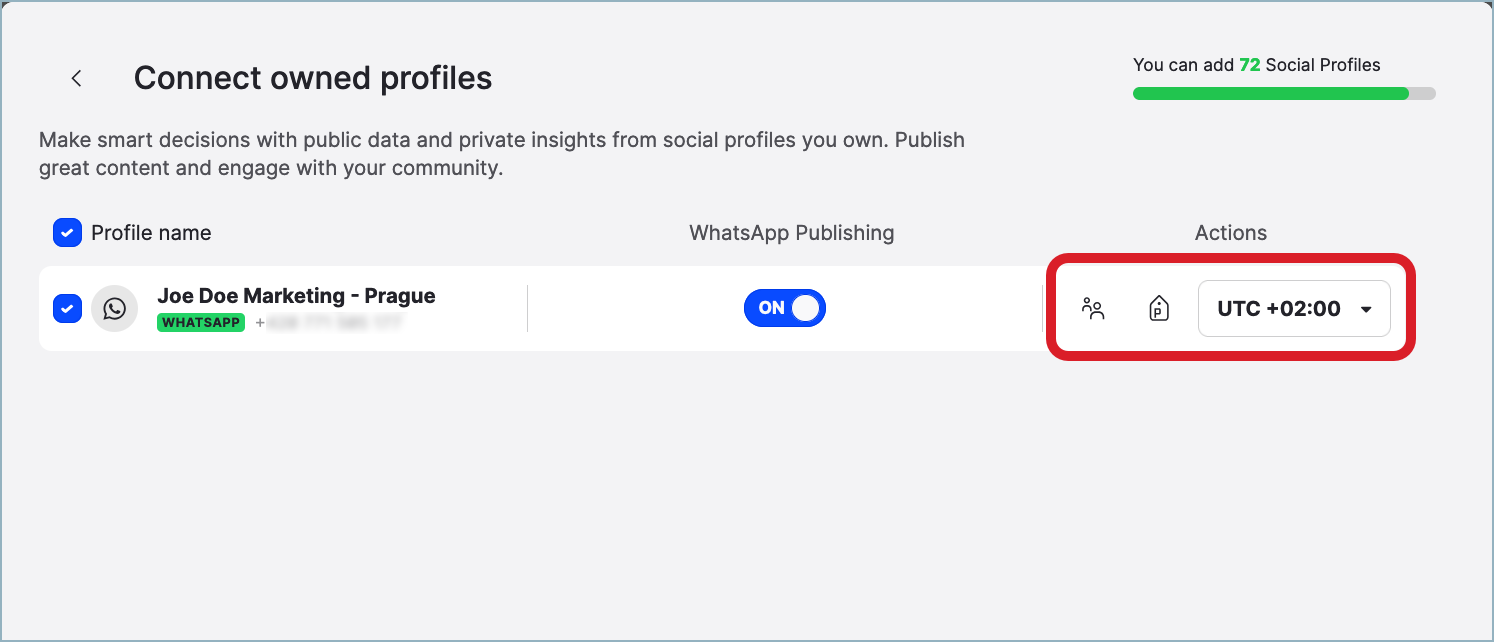Click the green social profiles progress bar
Image resolution: width=1494 pixels, height=642 pixels.
[x=1270, y=94]
